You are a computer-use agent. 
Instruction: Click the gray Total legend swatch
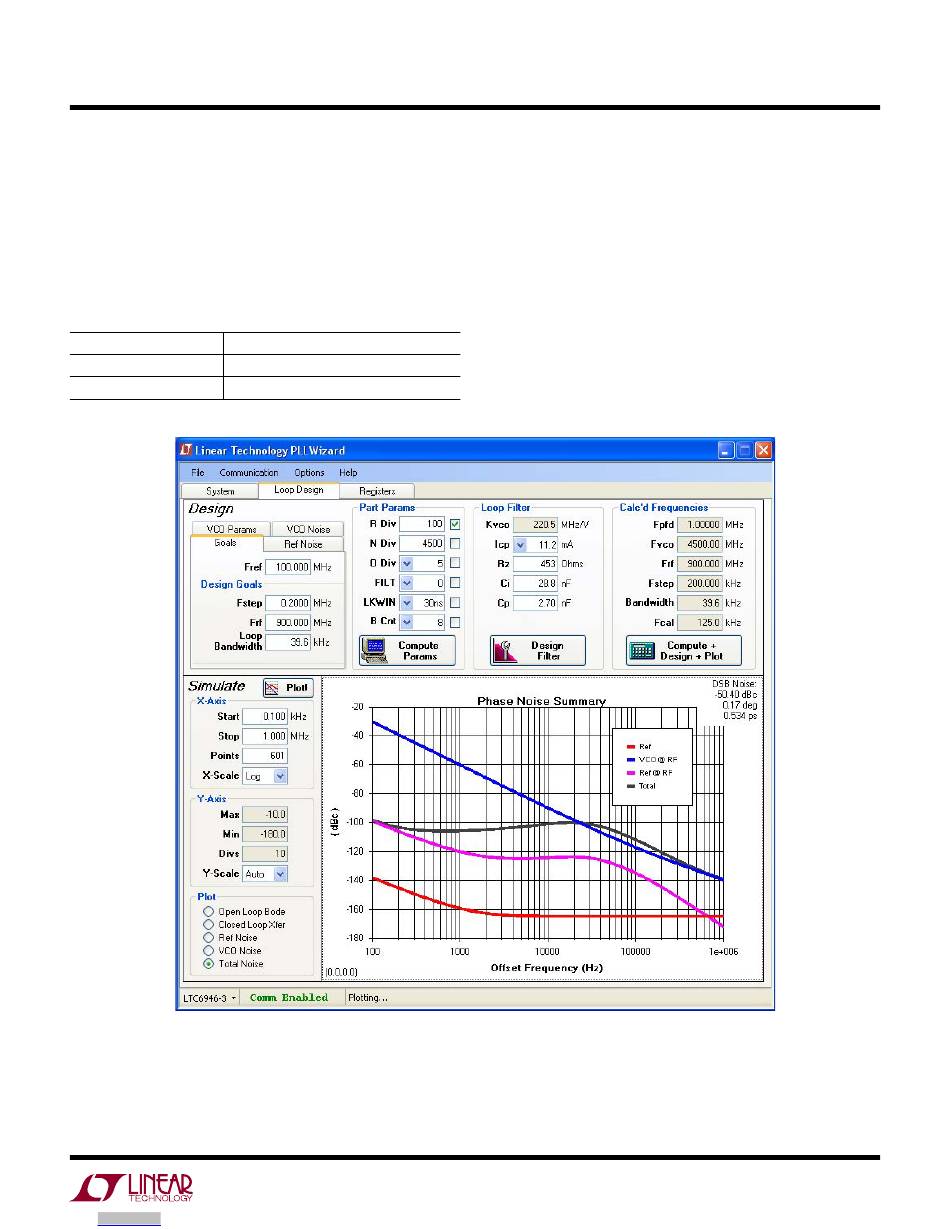click(630, 785)
